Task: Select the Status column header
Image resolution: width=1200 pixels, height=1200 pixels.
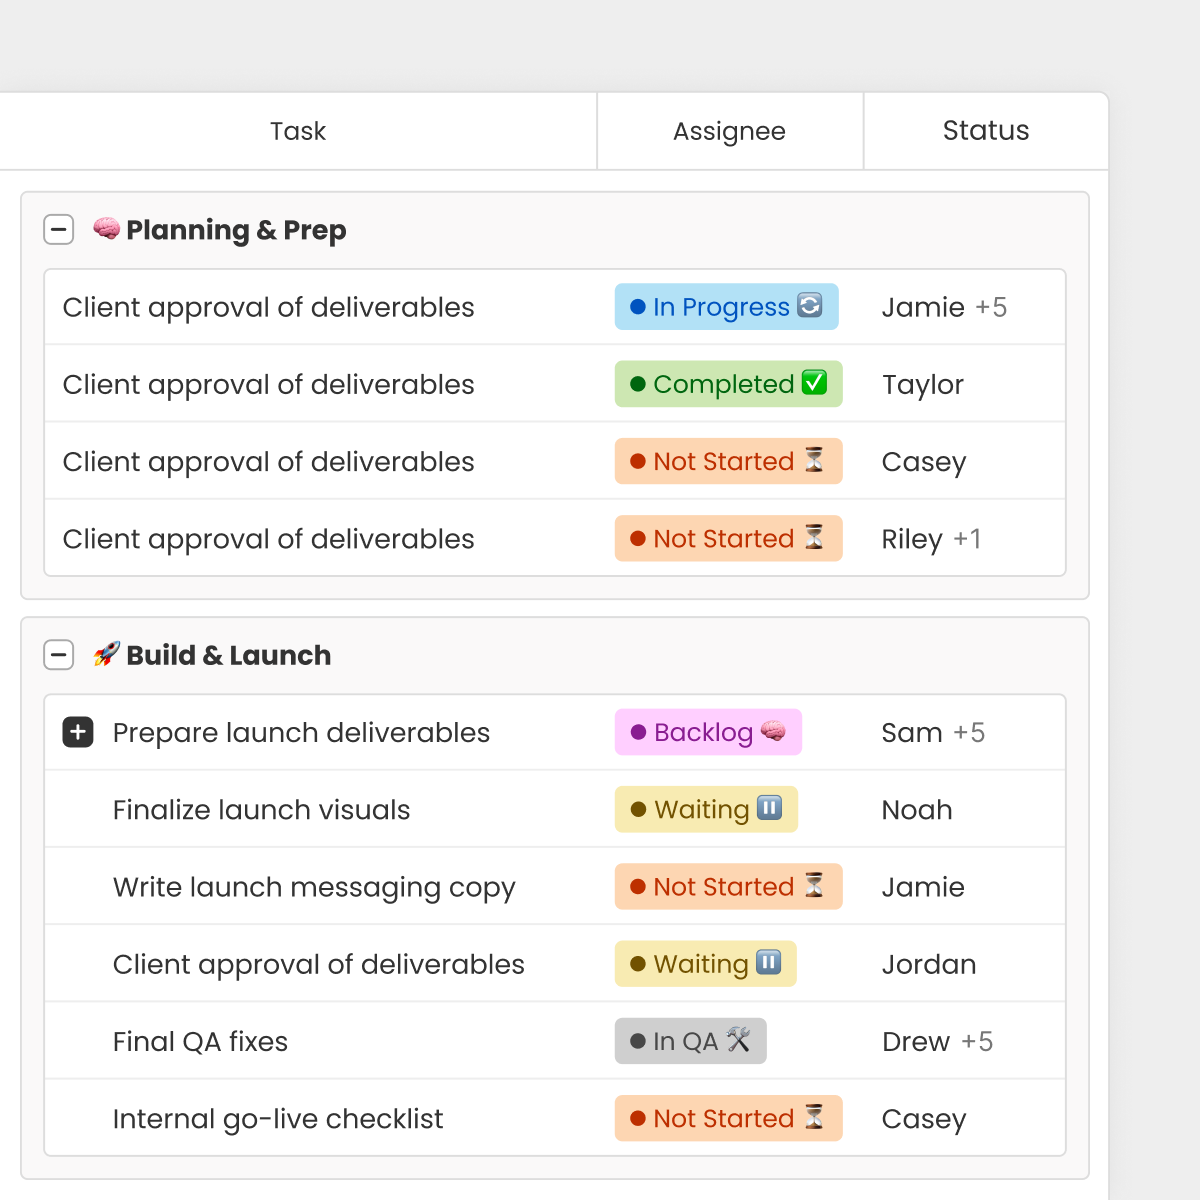Action: pos(985,130)
